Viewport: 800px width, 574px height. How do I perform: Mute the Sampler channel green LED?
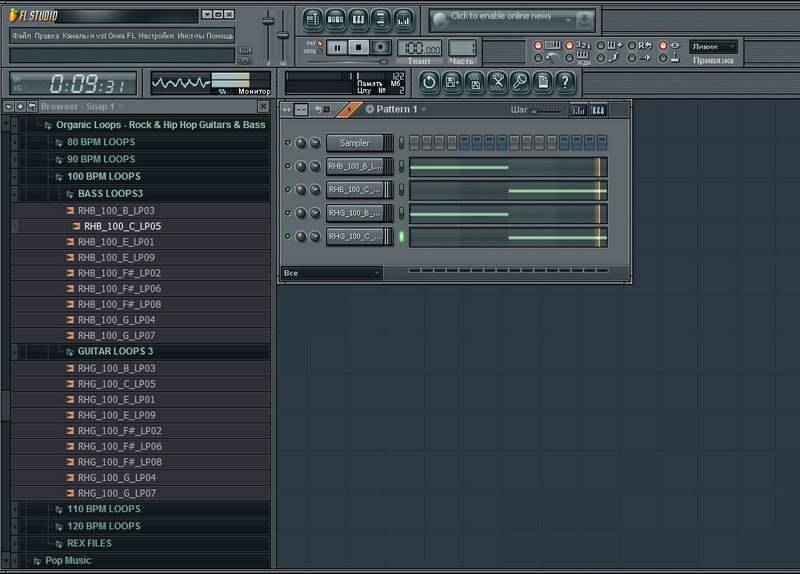[x=288, y=143]
